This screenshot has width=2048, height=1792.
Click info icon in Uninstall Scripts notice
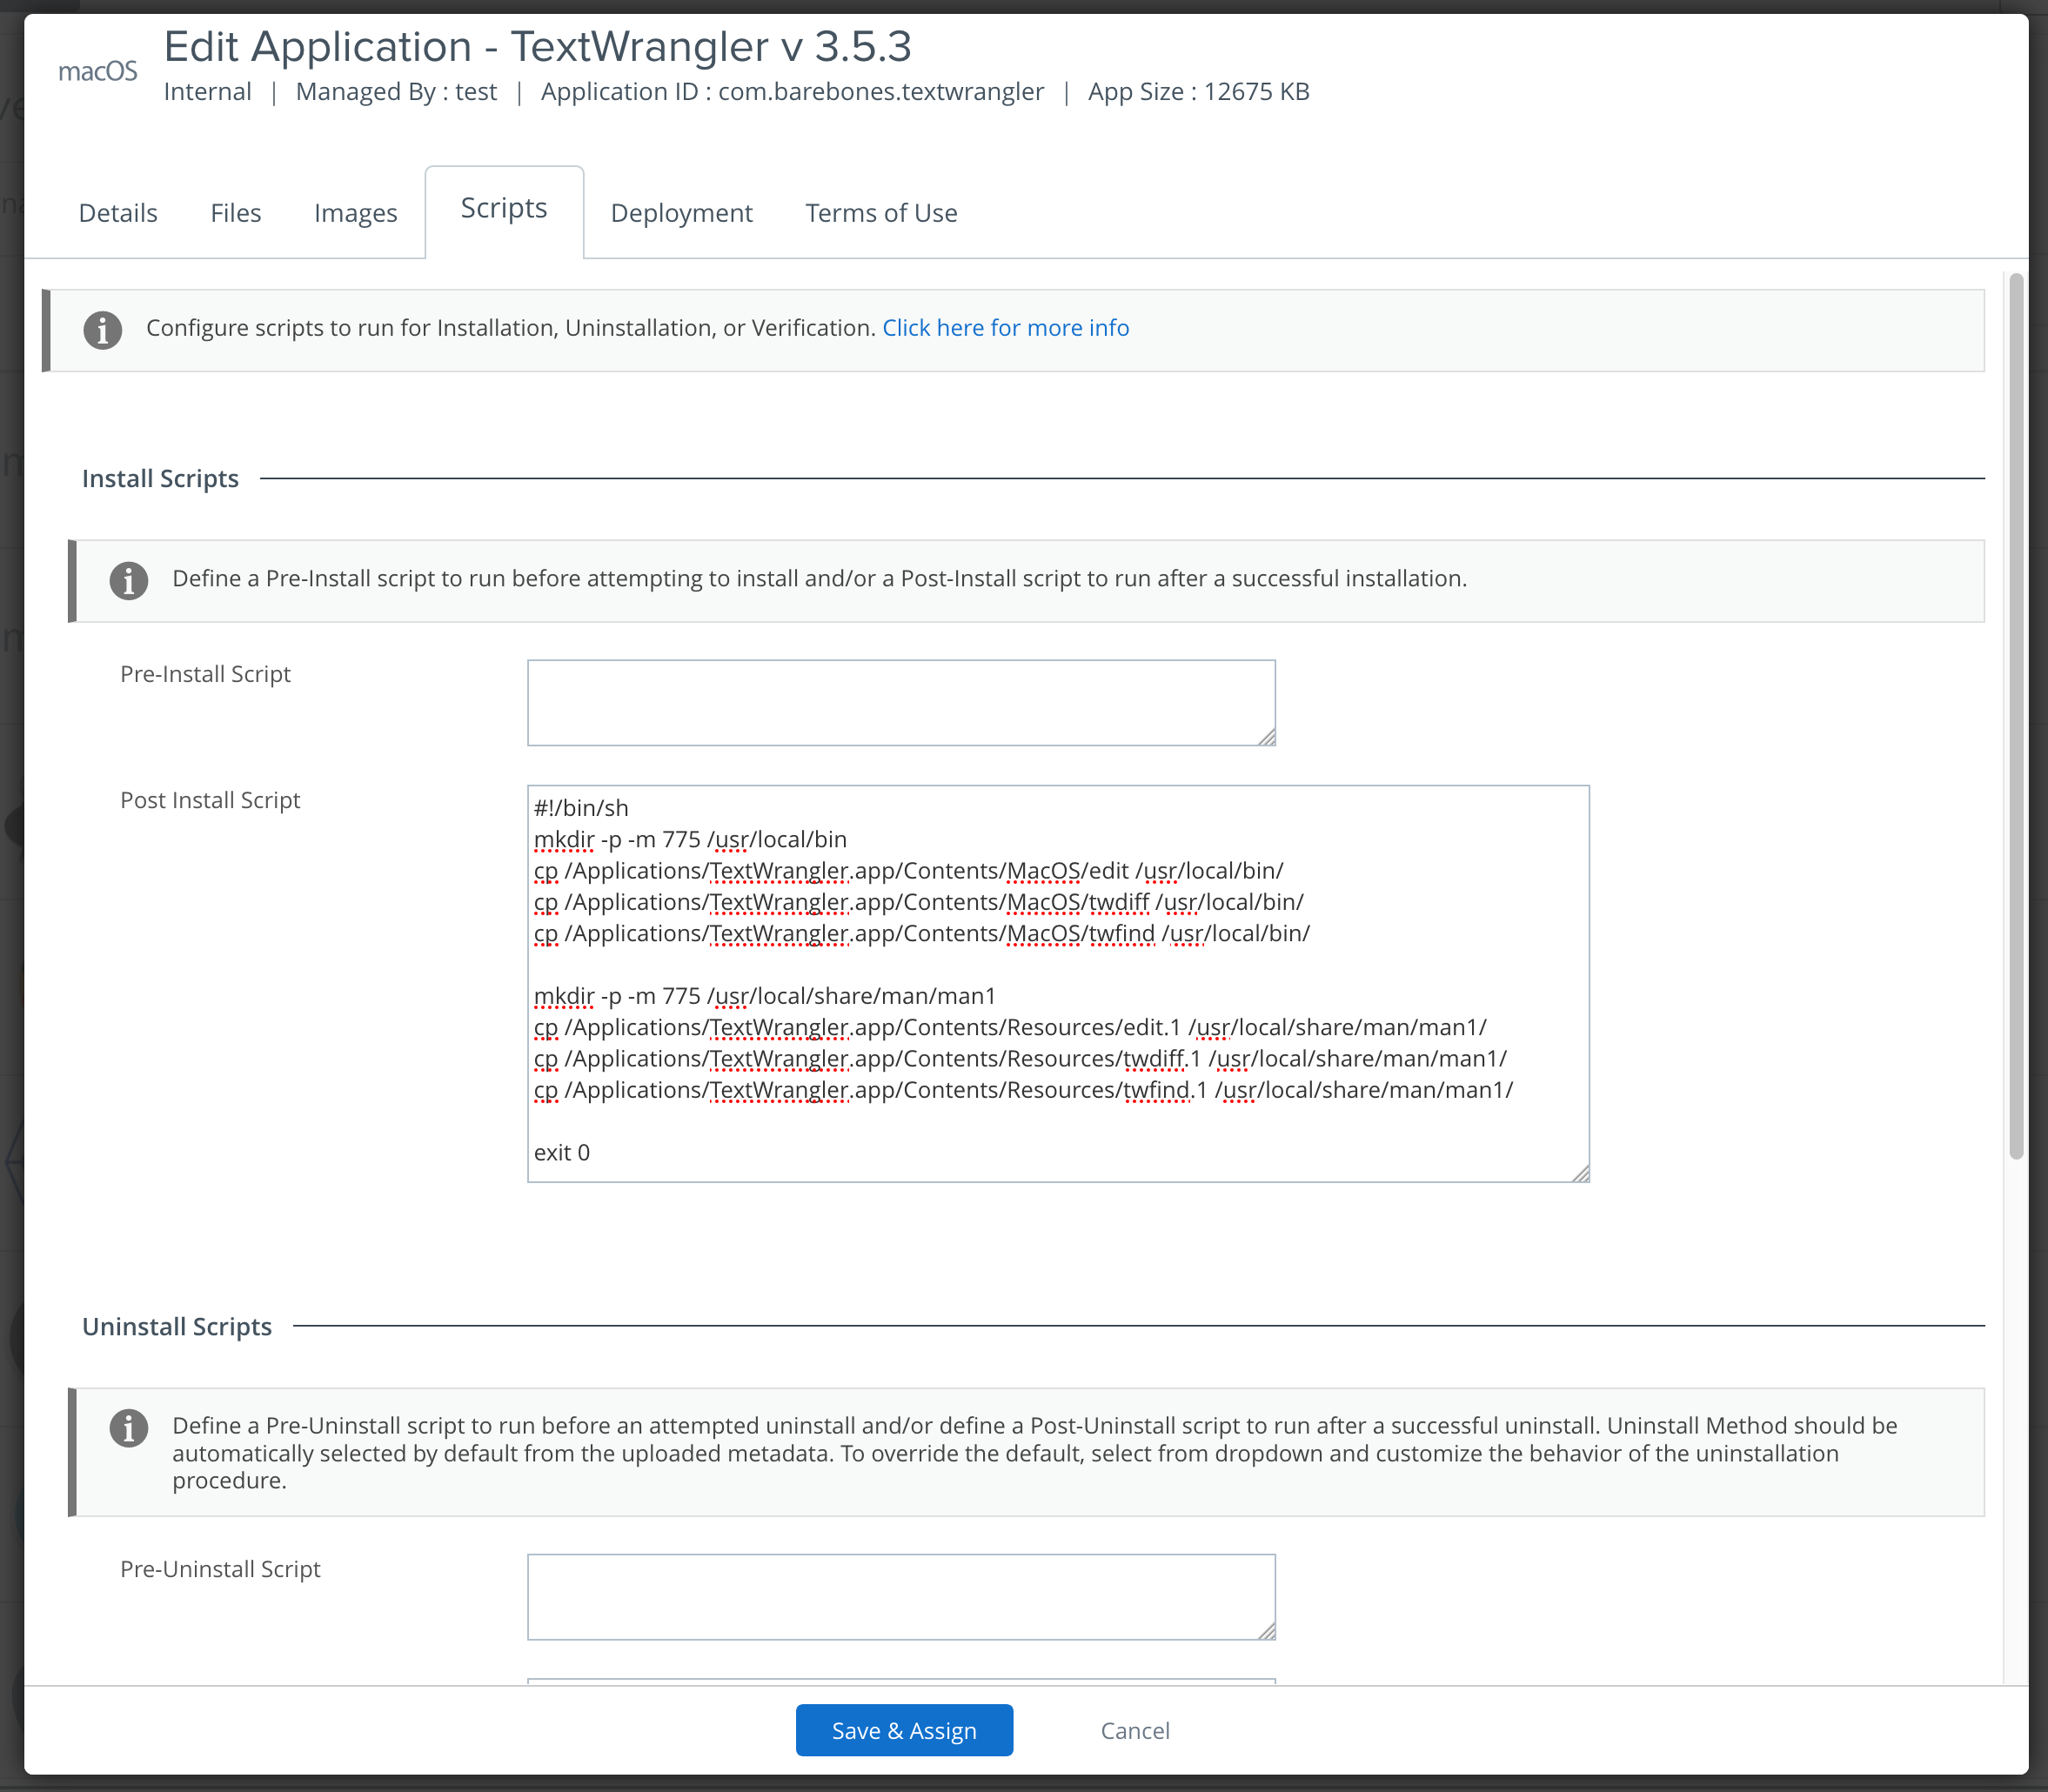tap(129, 1428)
